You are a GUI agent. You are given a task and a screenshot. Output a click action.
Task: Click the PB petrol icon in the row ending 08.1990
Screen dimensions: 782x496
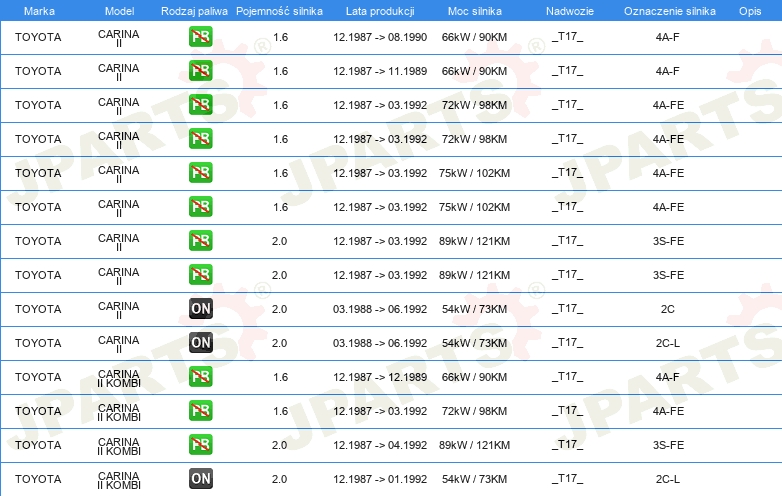coord(201,38)
